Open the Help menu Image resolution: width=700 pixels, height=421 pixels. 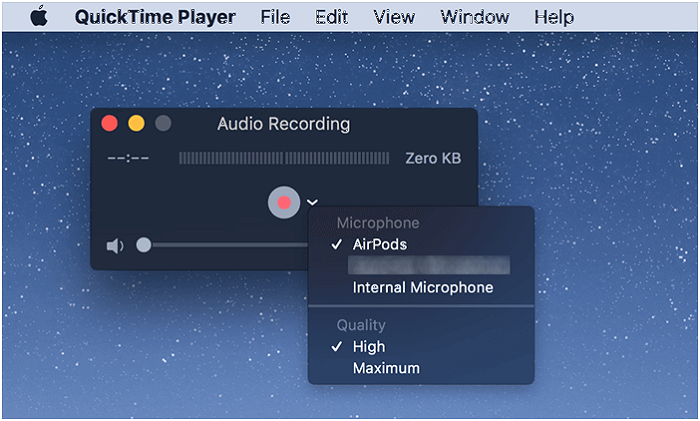tap(553, 17)
